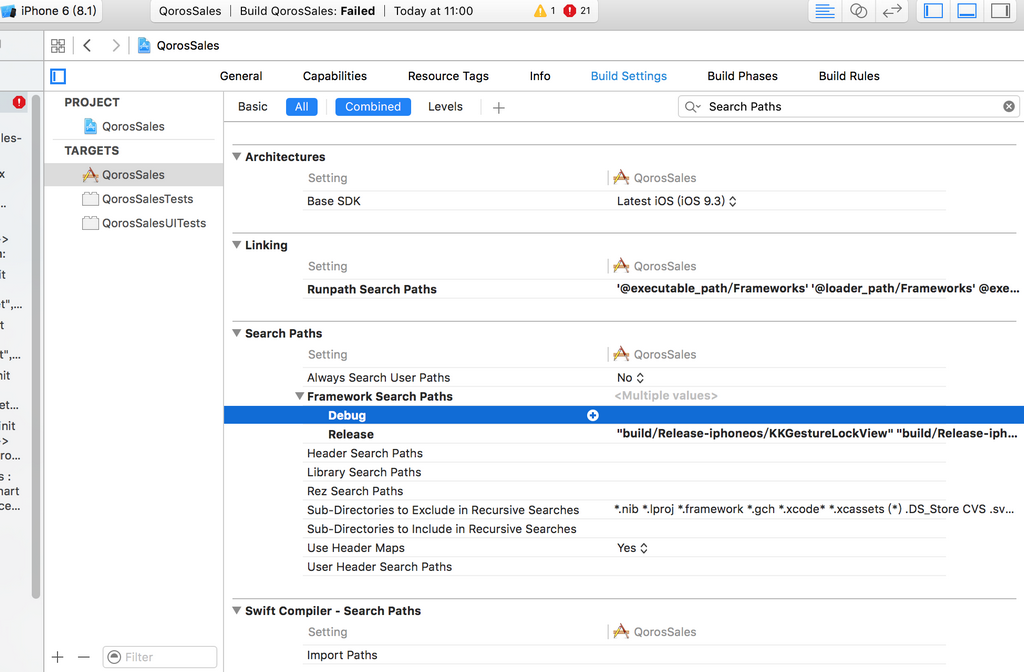Select the Release framework search path row
This screenshot has width=1024, height=672.
pyautogui.click(x=624, y=434)
